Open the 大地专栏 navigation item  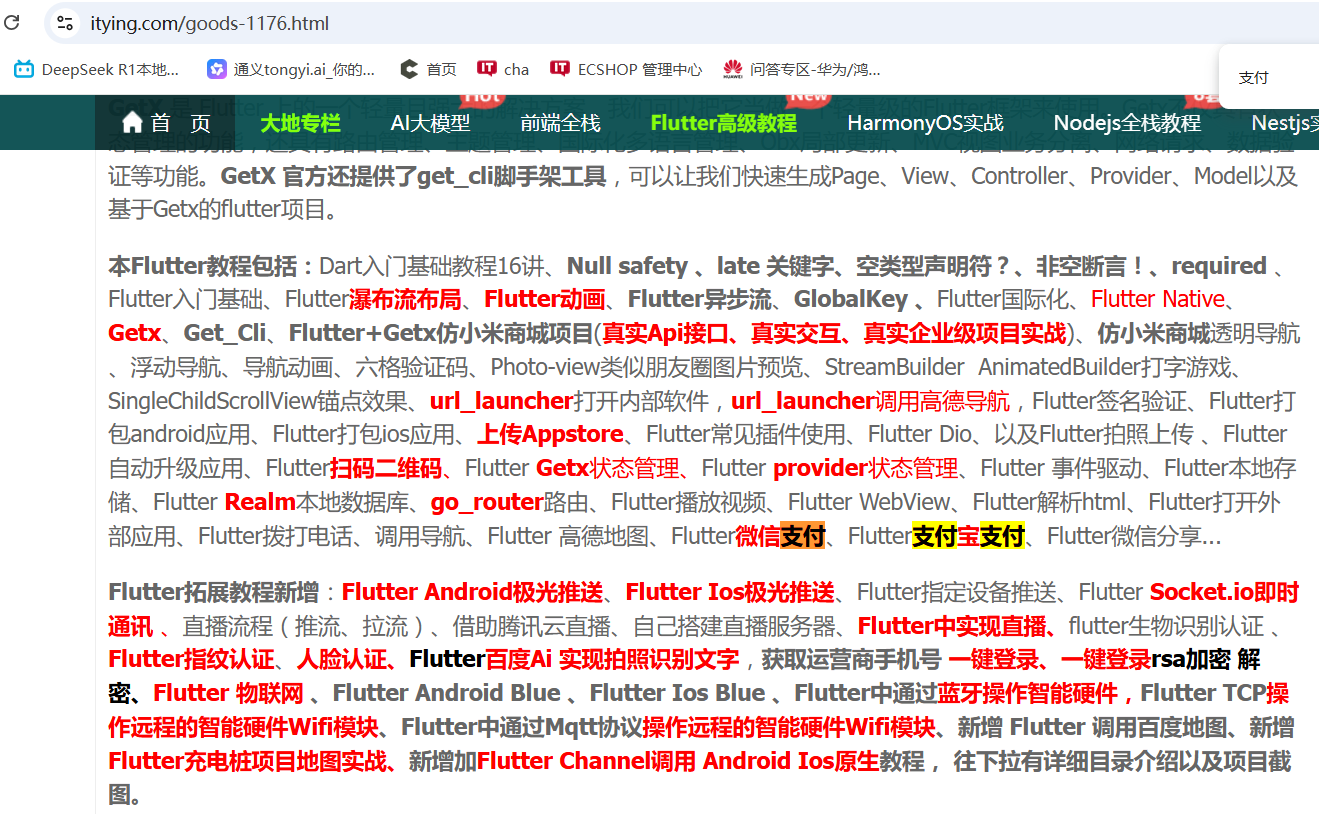300,123
